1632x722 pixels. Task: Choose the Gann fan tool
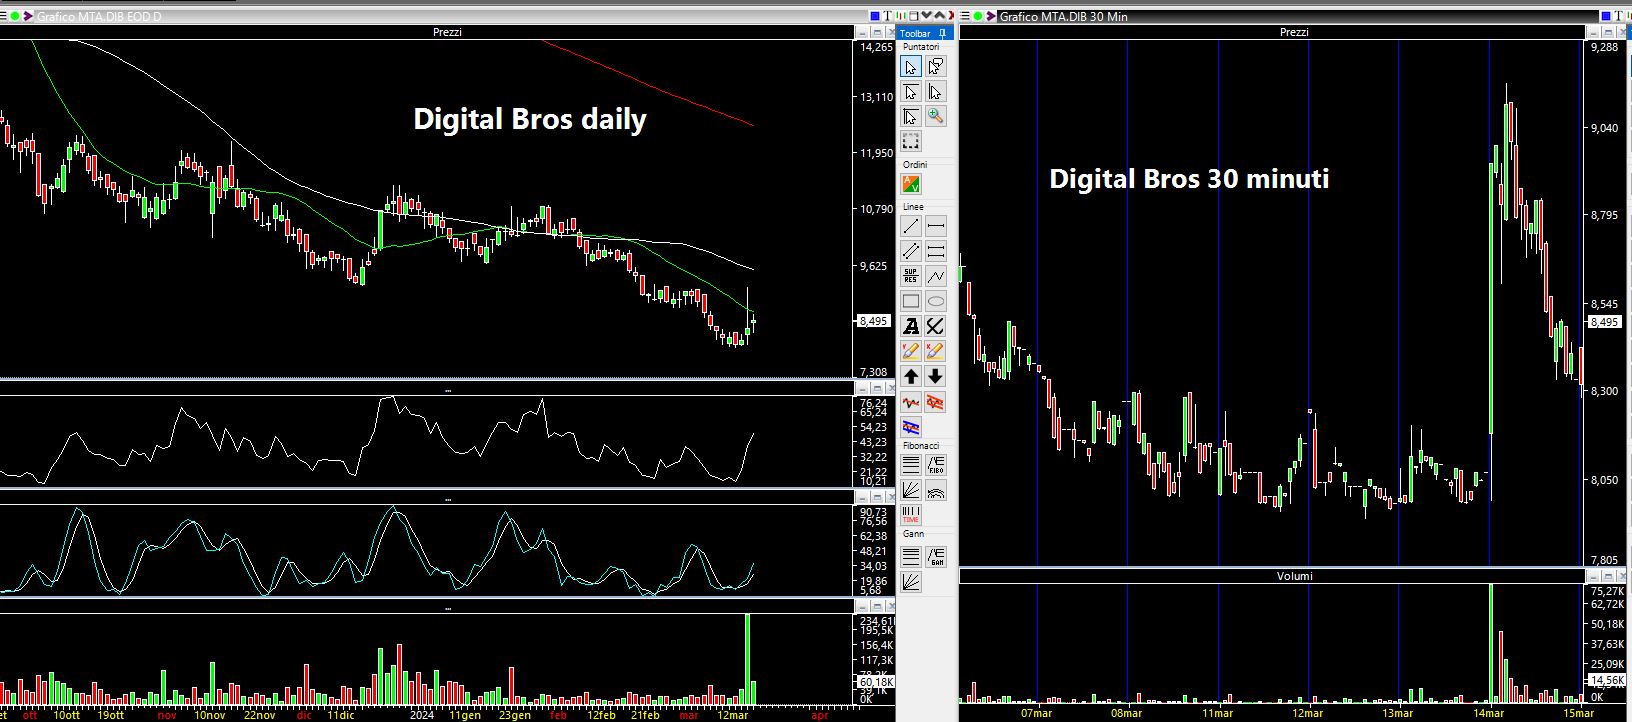[x=911, y=581]
